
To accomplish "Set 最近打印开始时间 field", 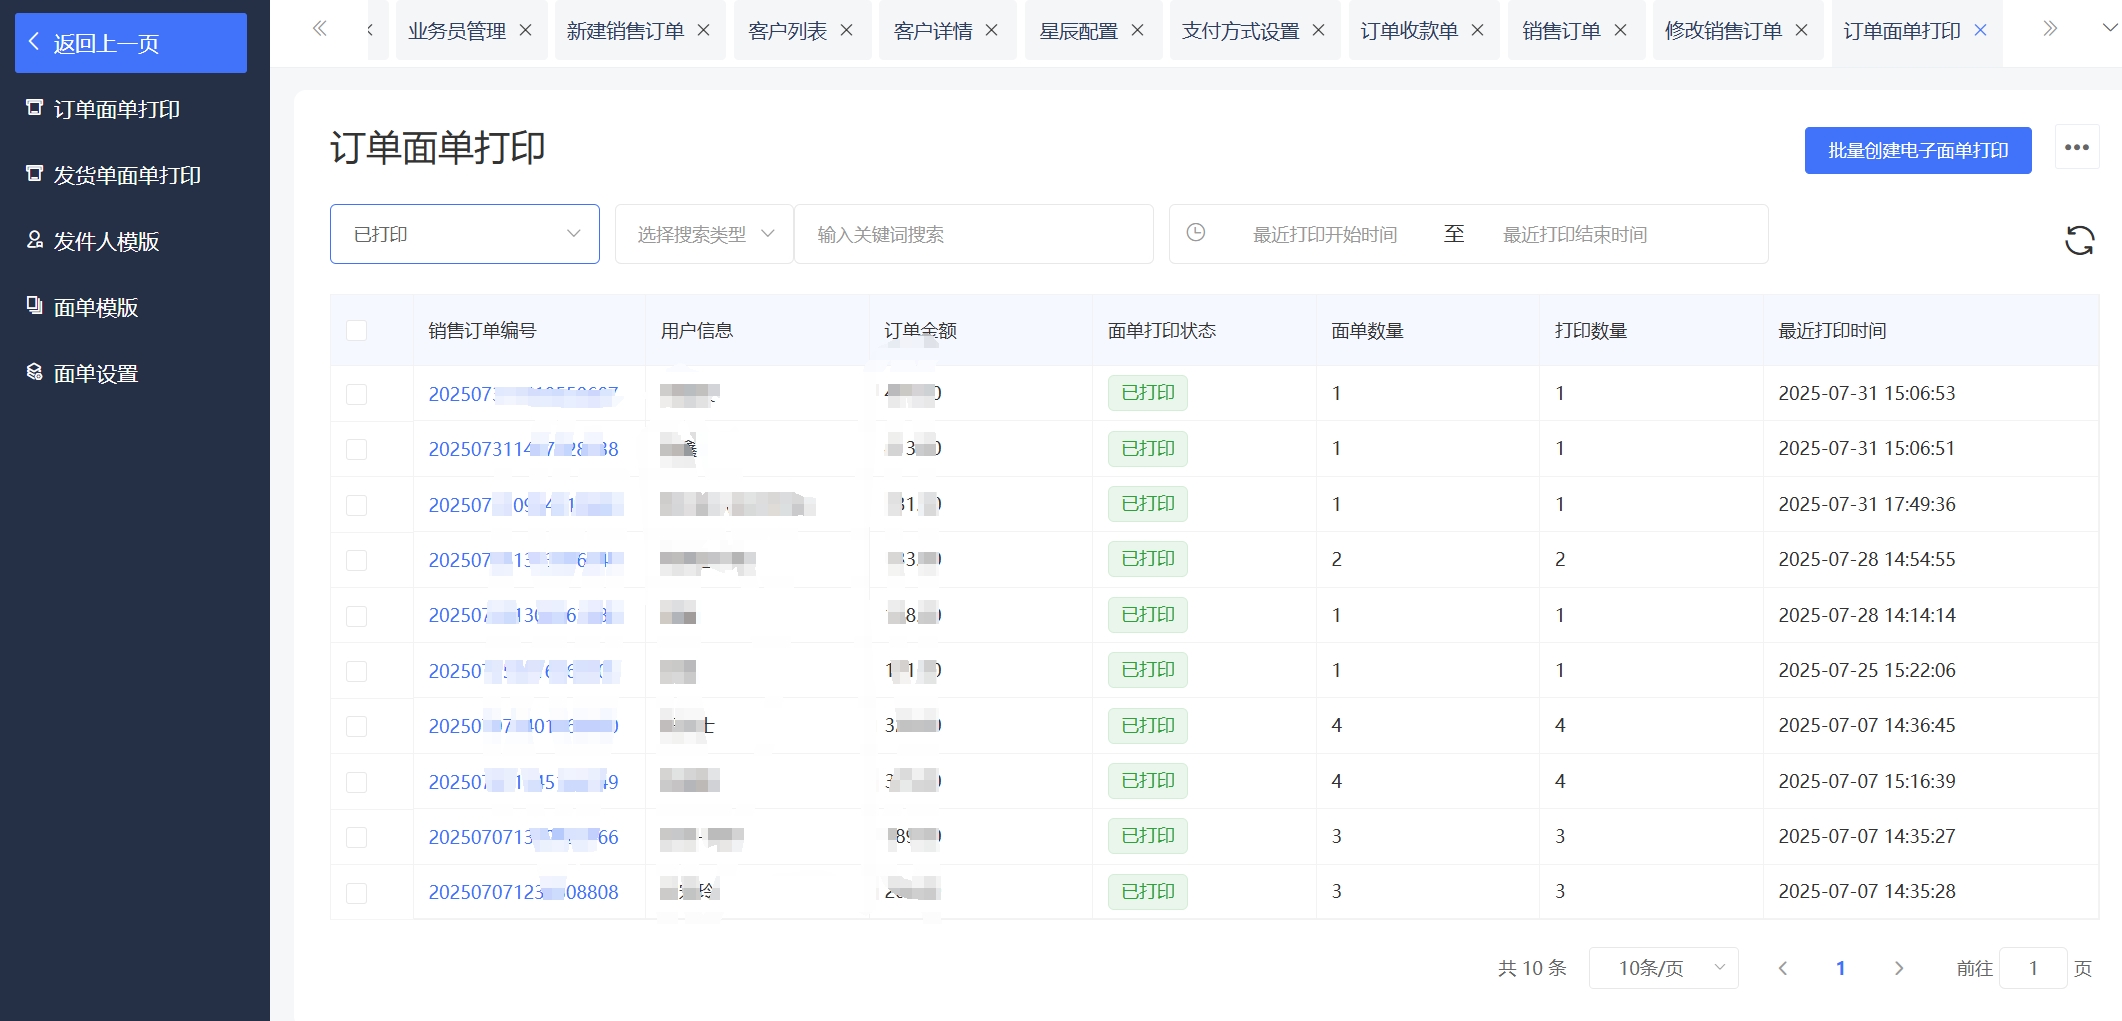I will tap(1325, 234).
